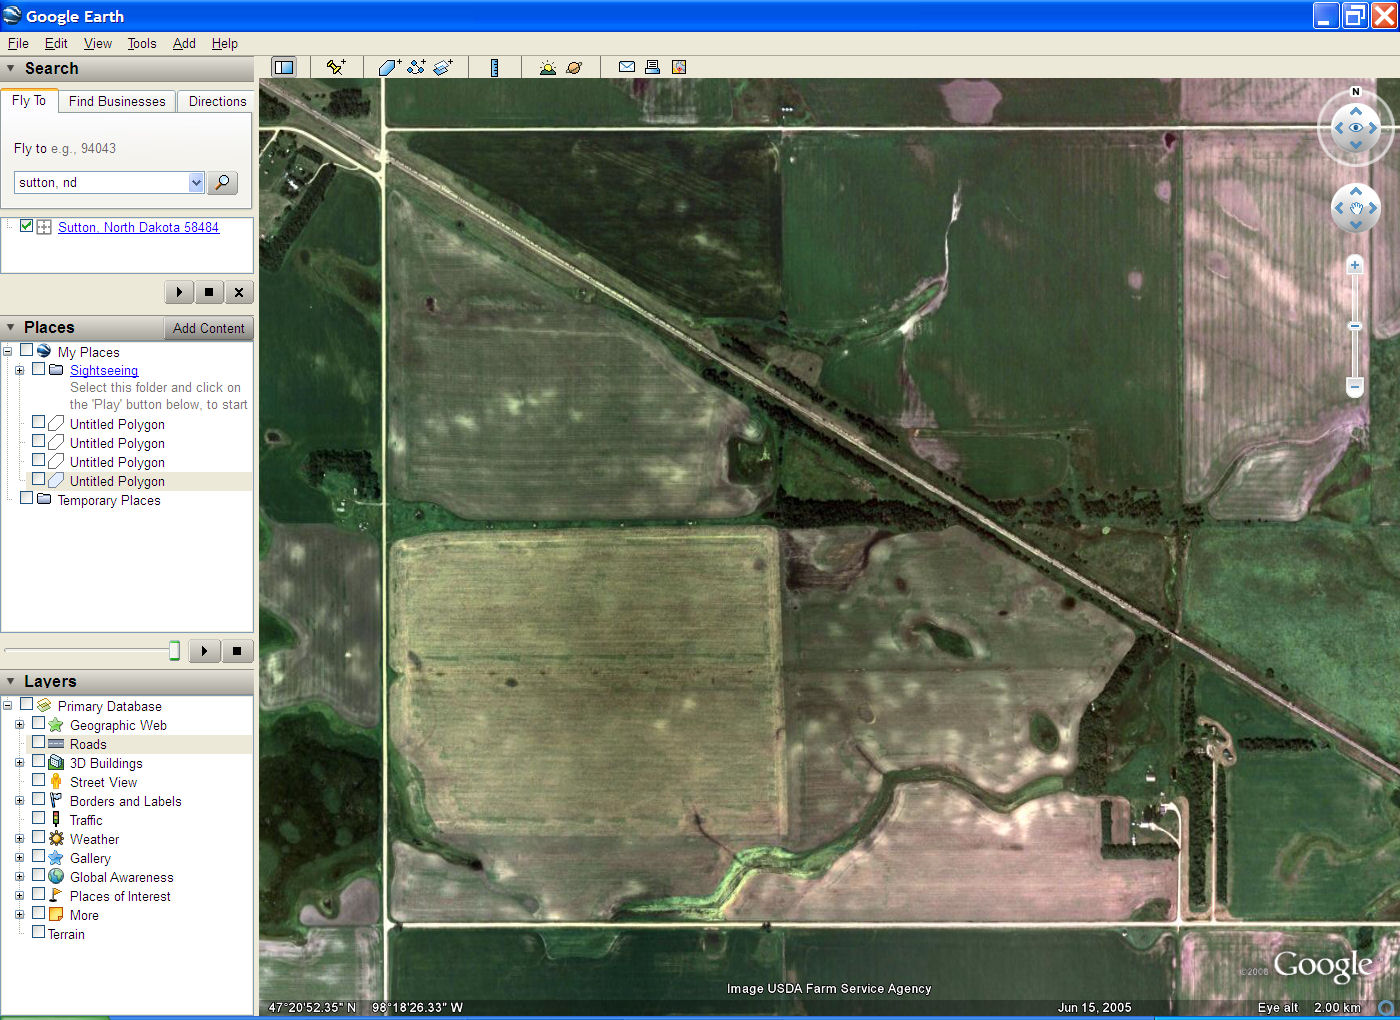Click the Look joystick compass ring
Image resolution: width=1400 pixels, height=1020 pixels.
pos(1356,127)
